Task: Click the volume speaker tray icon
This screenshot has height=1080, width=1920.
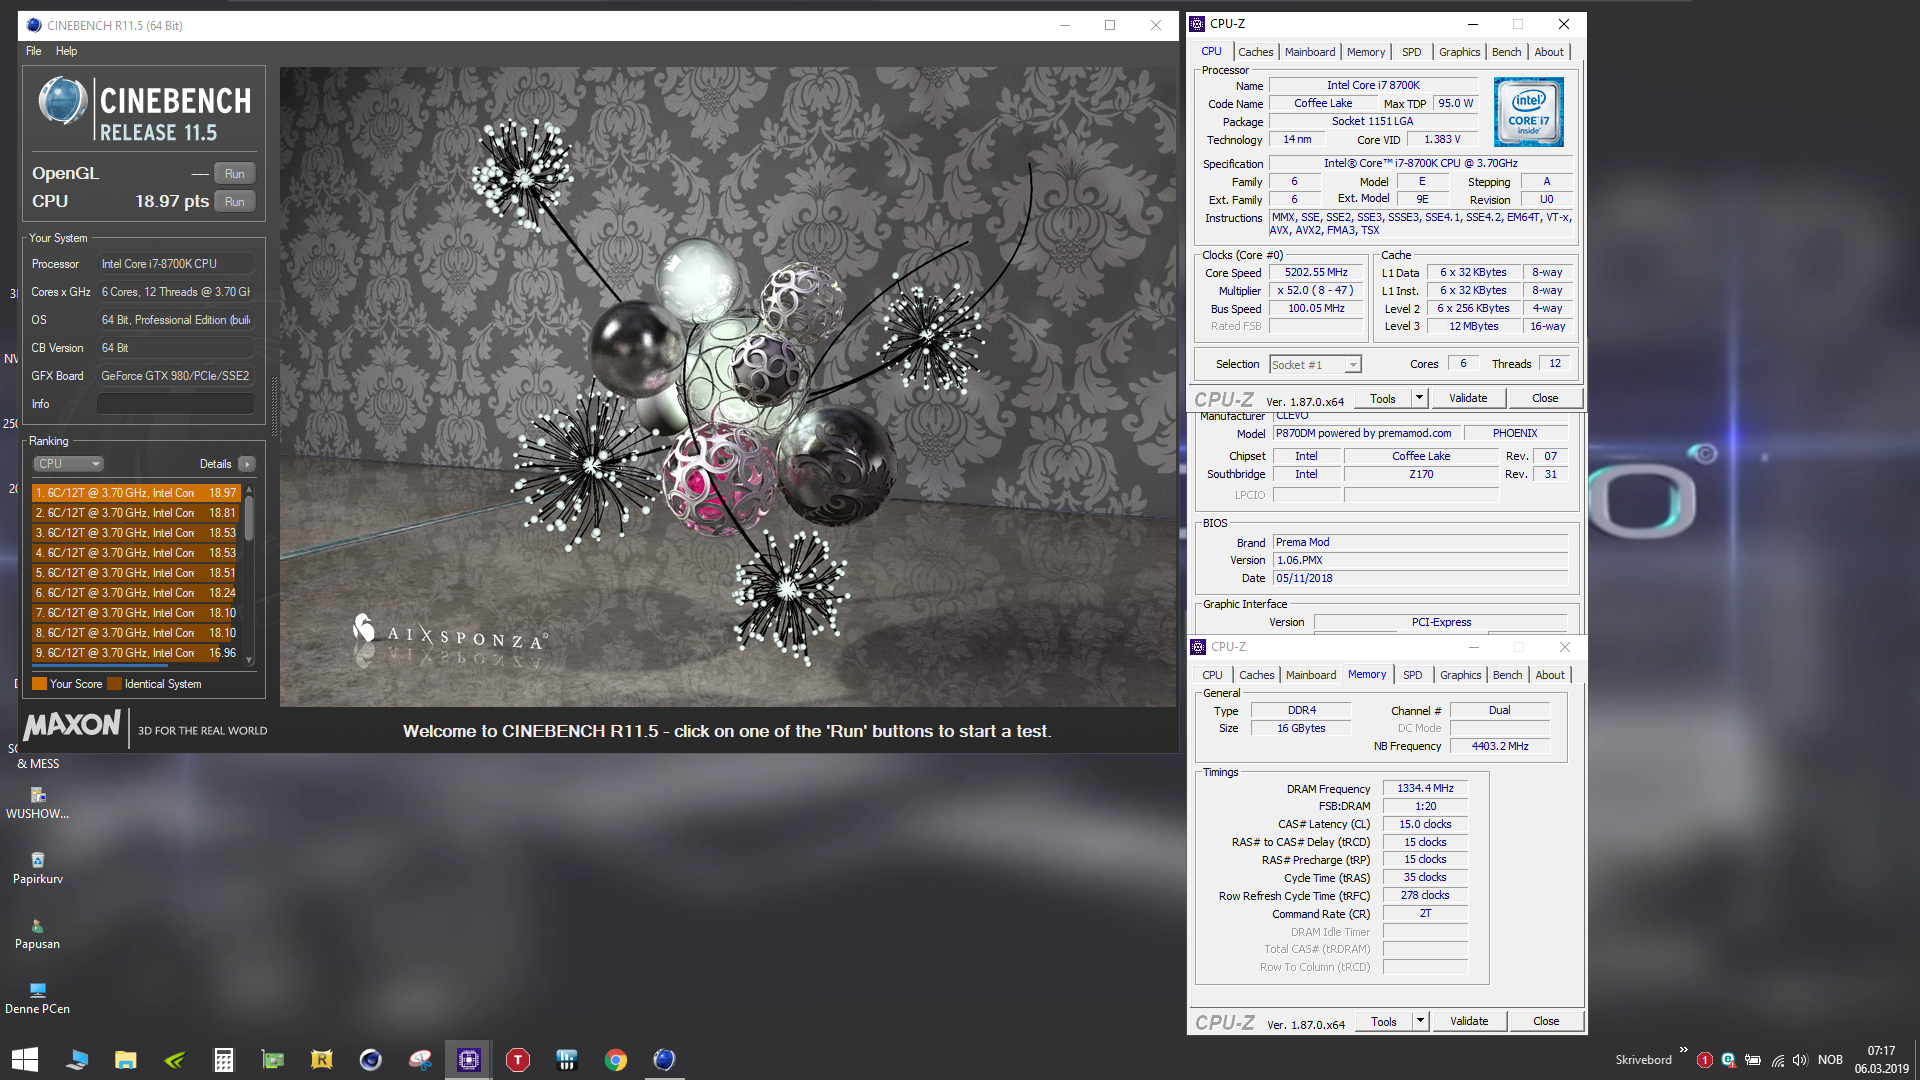Action: (x=1801, y=1060)
